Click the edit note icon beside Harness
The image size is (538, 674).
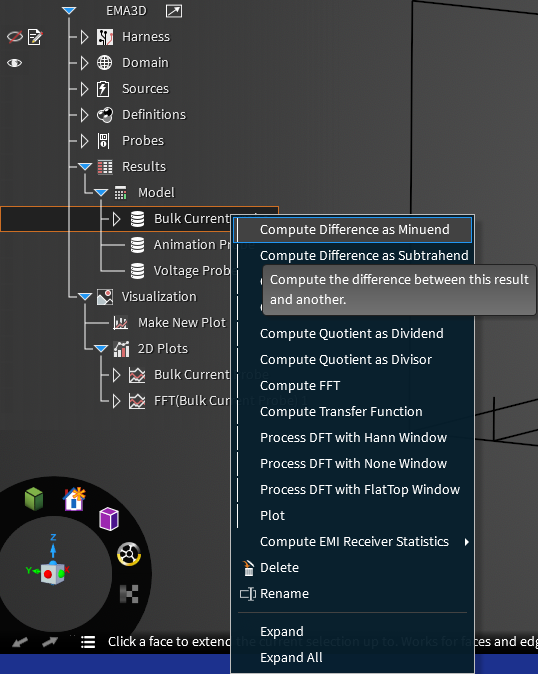click(35, 37)
